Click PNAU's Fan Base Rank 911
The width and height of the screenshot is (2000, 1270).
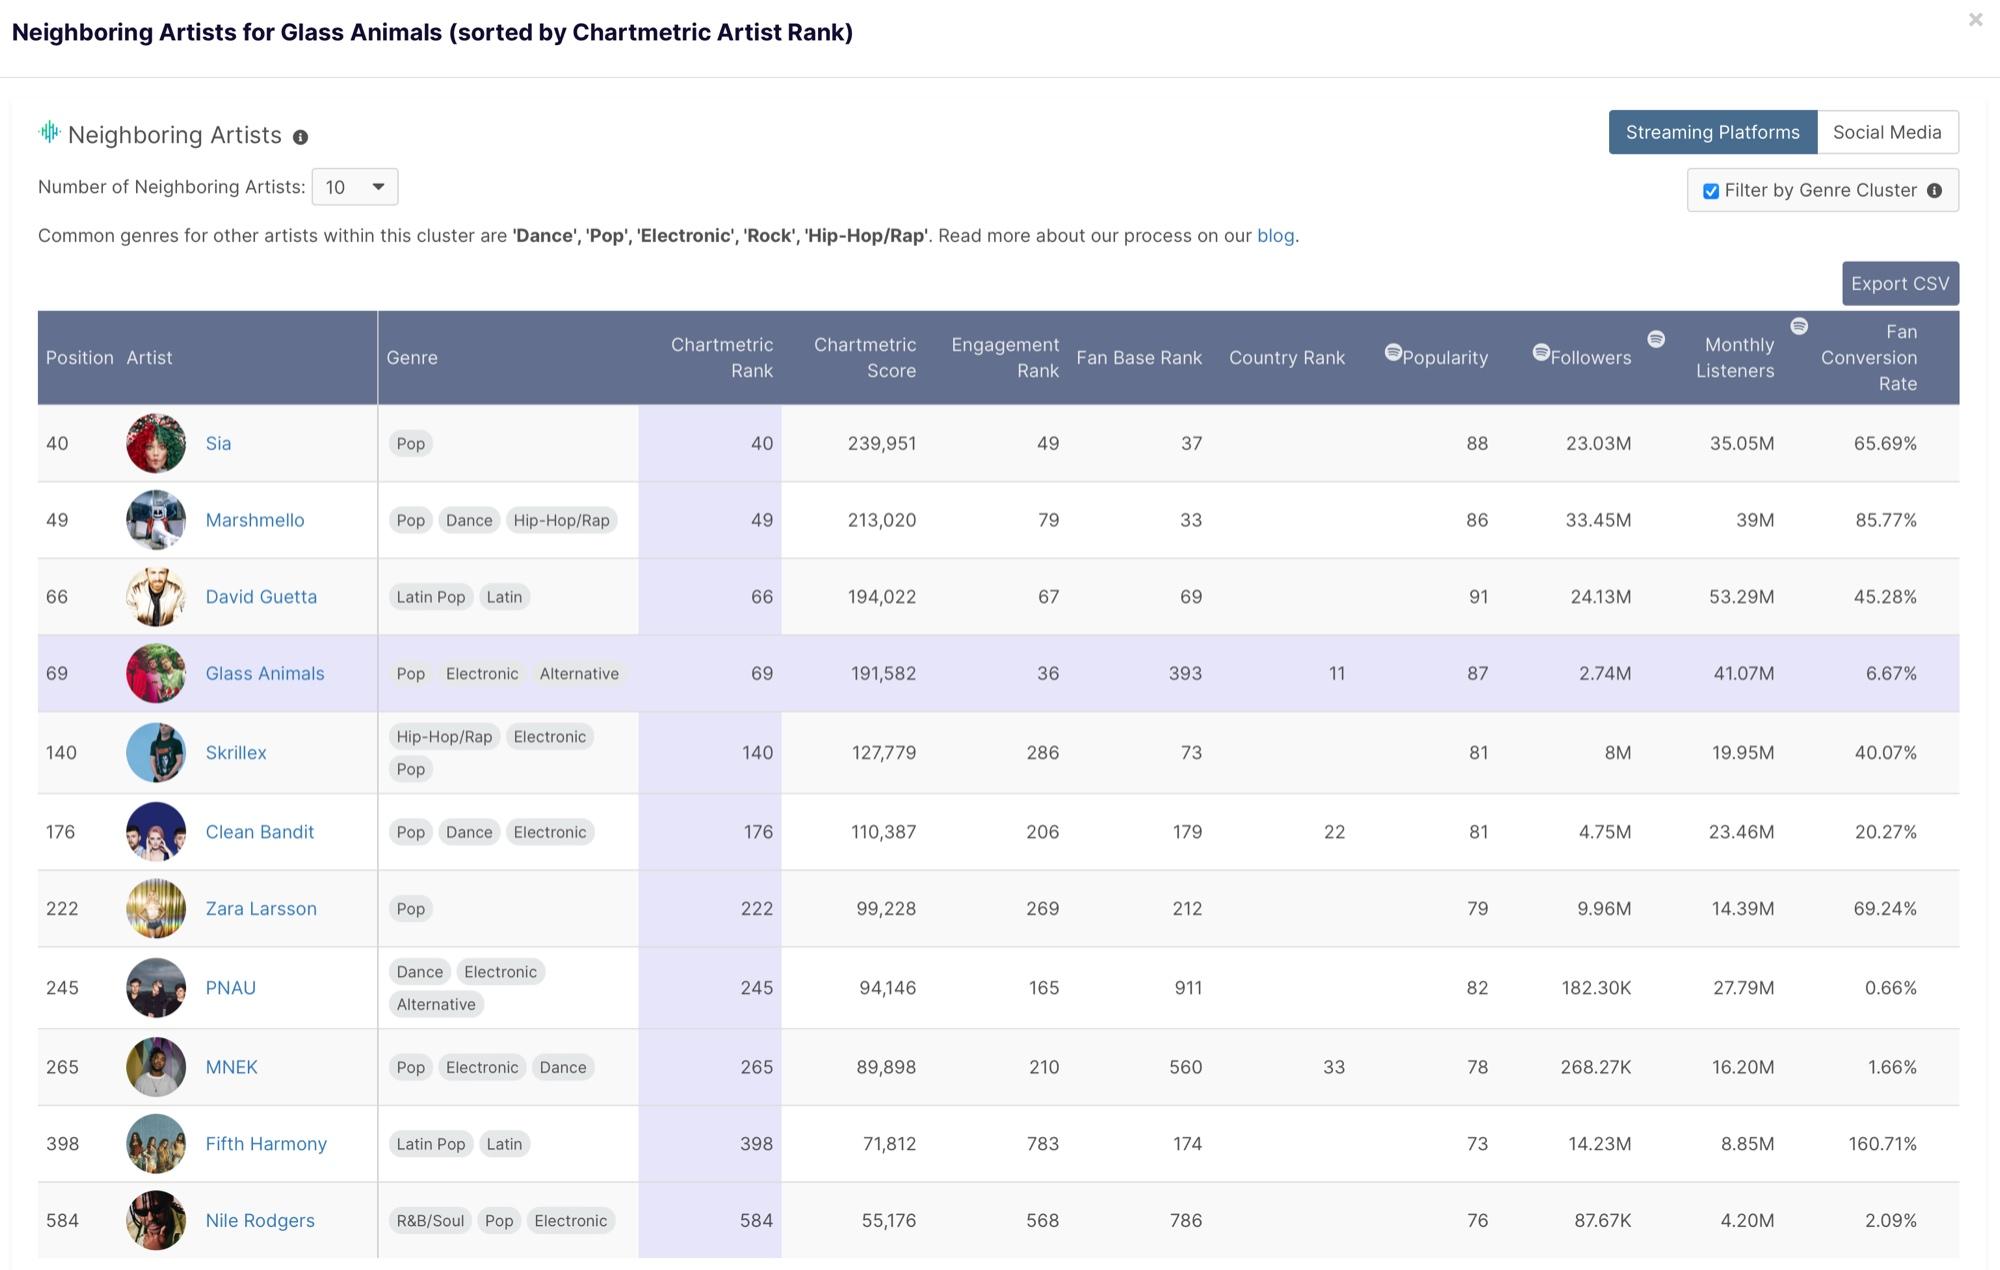coord(1188,988)
